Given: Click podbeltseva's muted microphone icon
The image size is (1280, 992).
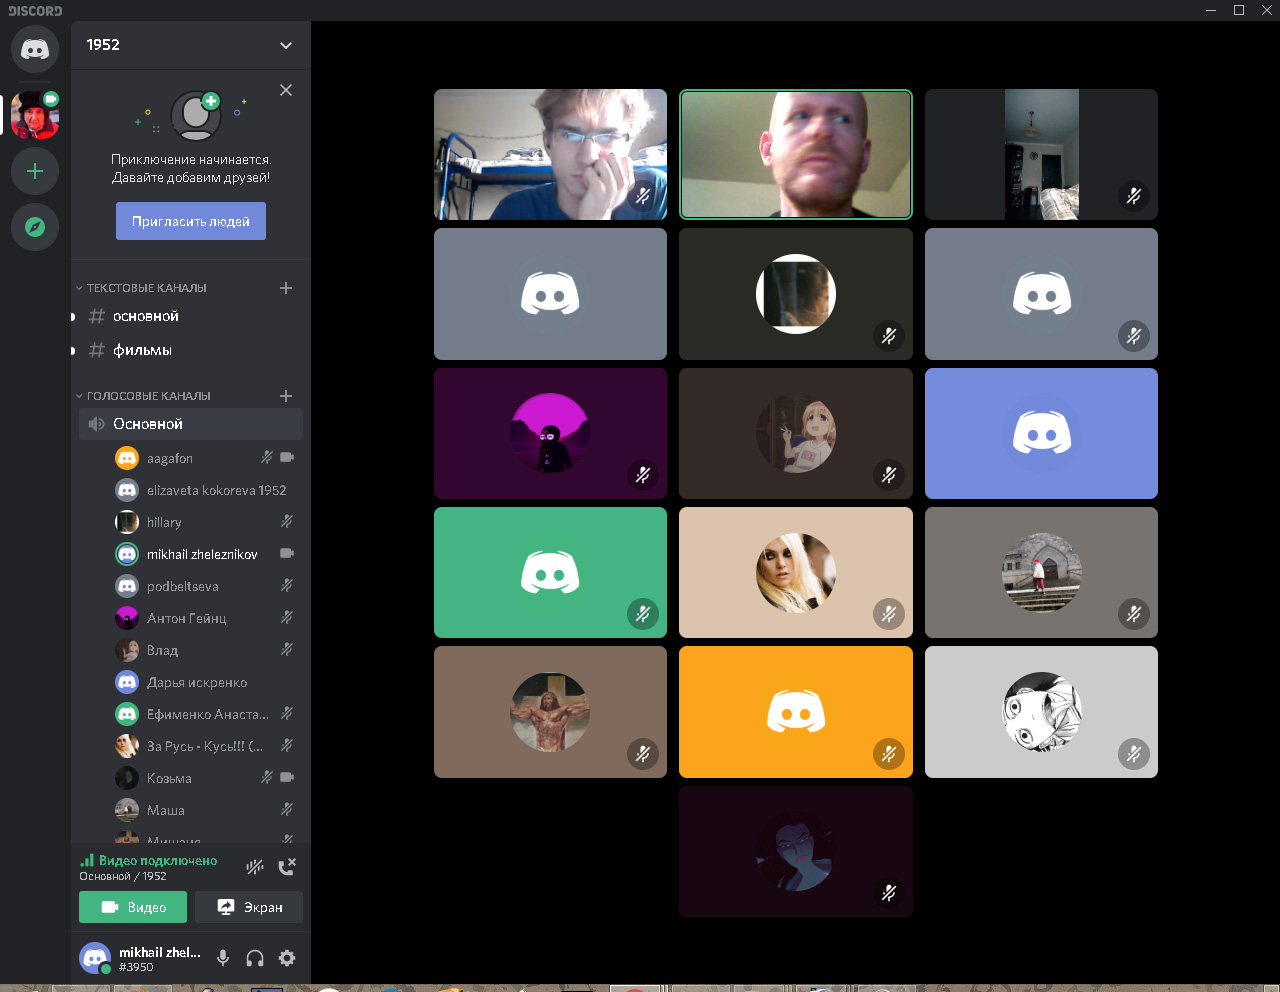Looking at the screenshot, I should coord(287,585).
